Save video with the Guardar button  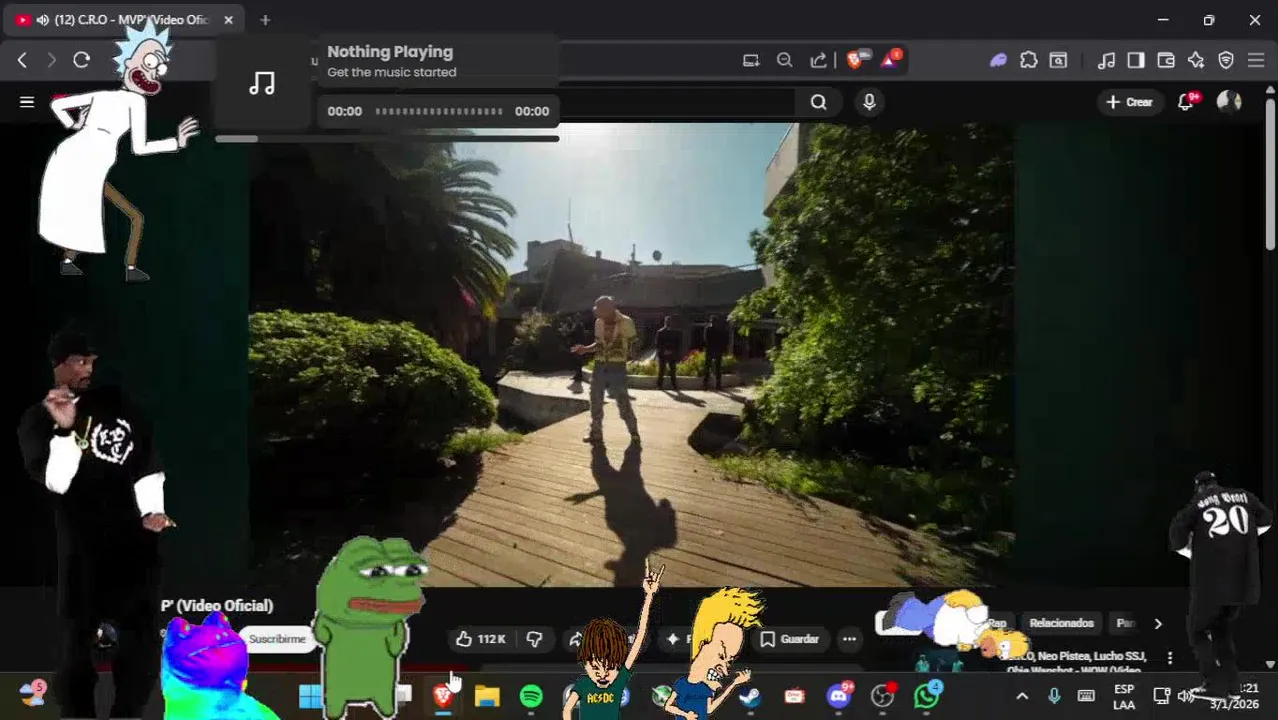click(x=790, y=639)
